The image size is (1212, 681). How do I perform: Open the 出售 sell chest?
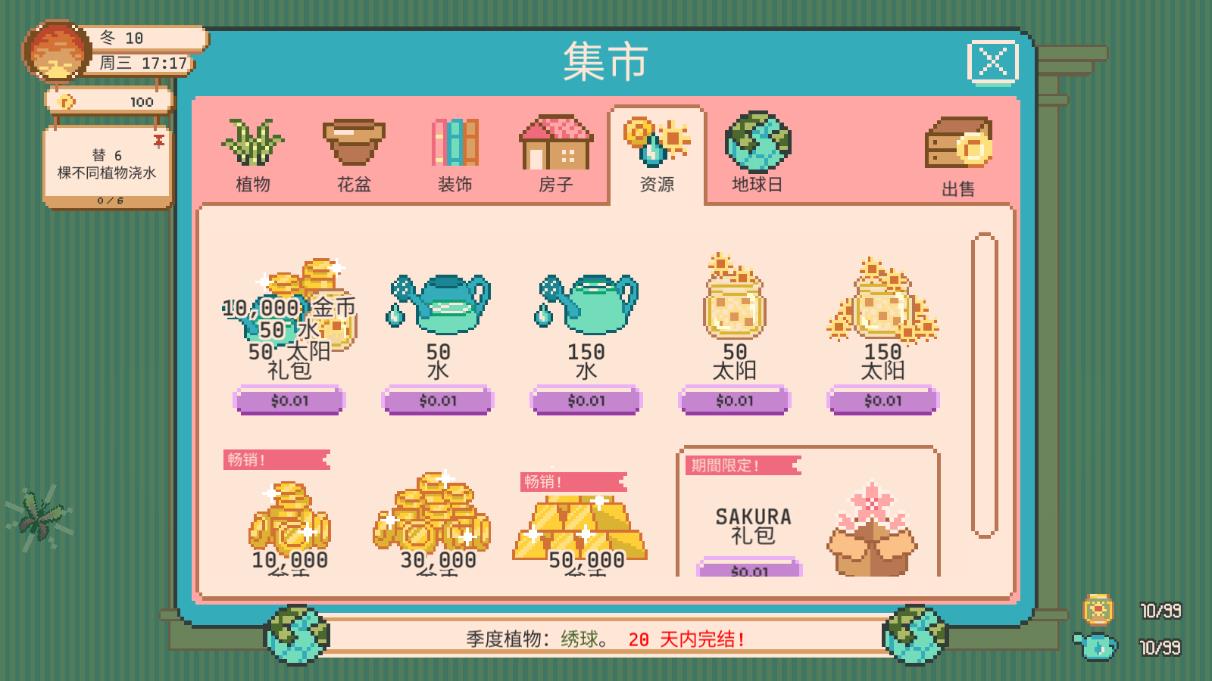pyautogui.click(x=958, y=156)
